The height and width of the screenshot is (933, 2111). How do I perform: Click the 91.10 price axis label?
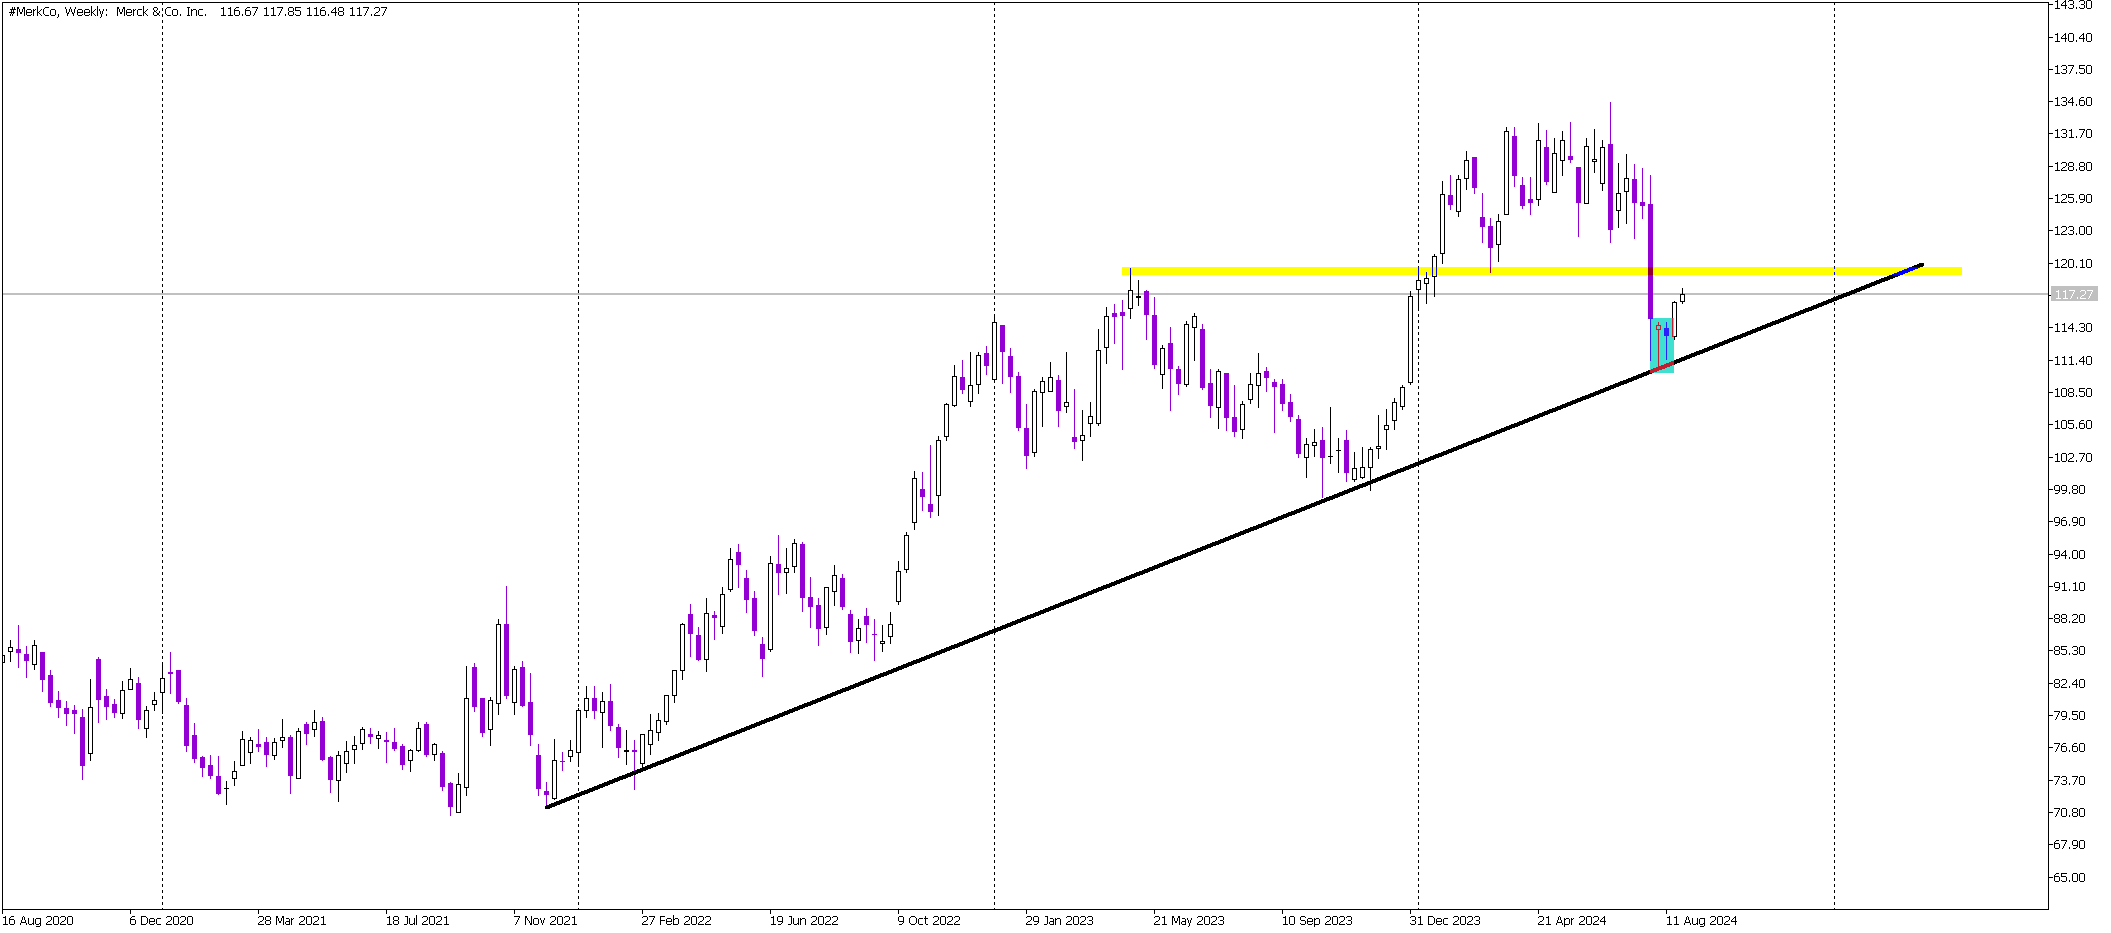click(2070, 586)
